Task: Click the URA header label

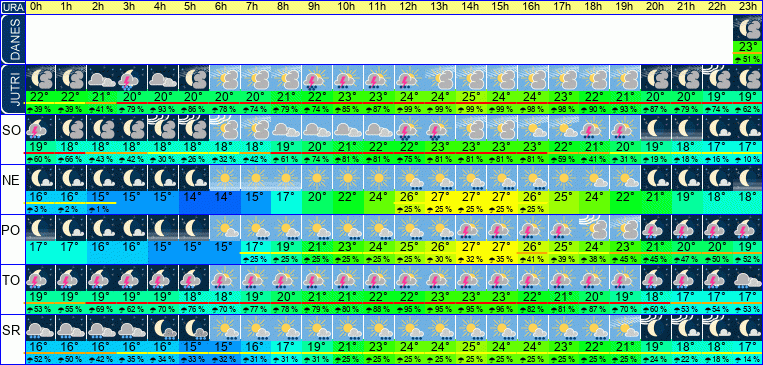Action: pos(12,7)
